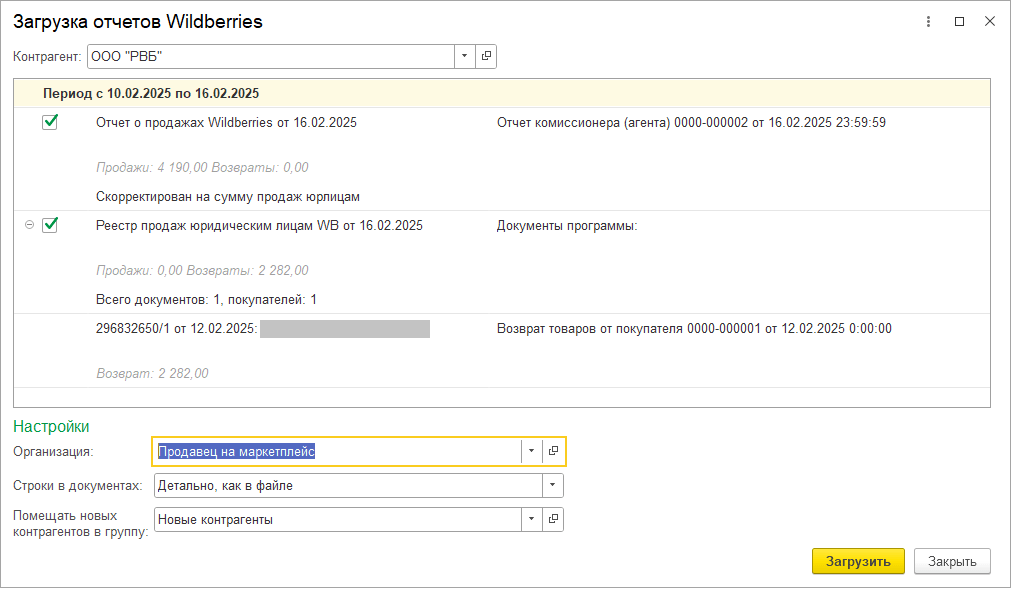Collapse the Реестр продаж юридическим лицам row

click(29, 225)
